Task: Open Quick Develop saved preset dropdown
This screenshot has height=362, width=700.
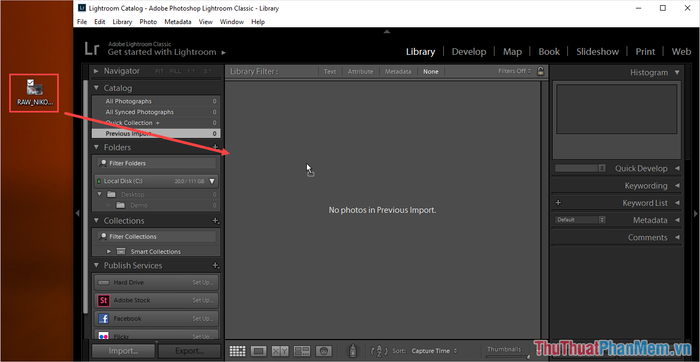Action: pos(580,168)
